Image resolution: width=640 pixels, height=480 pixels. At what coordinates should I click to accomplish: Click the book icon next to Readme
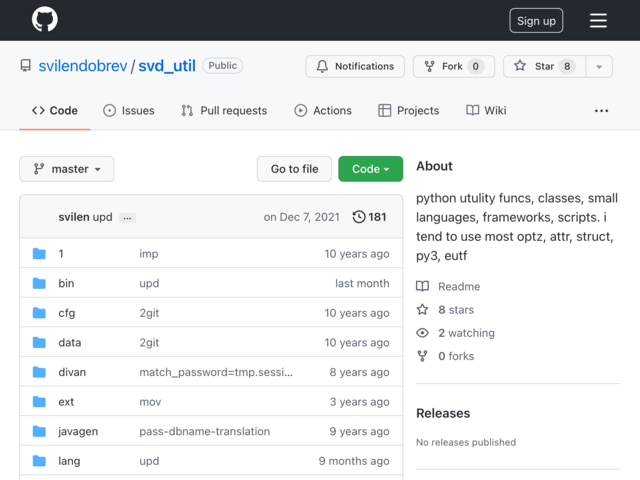click(x=422, y=286)
